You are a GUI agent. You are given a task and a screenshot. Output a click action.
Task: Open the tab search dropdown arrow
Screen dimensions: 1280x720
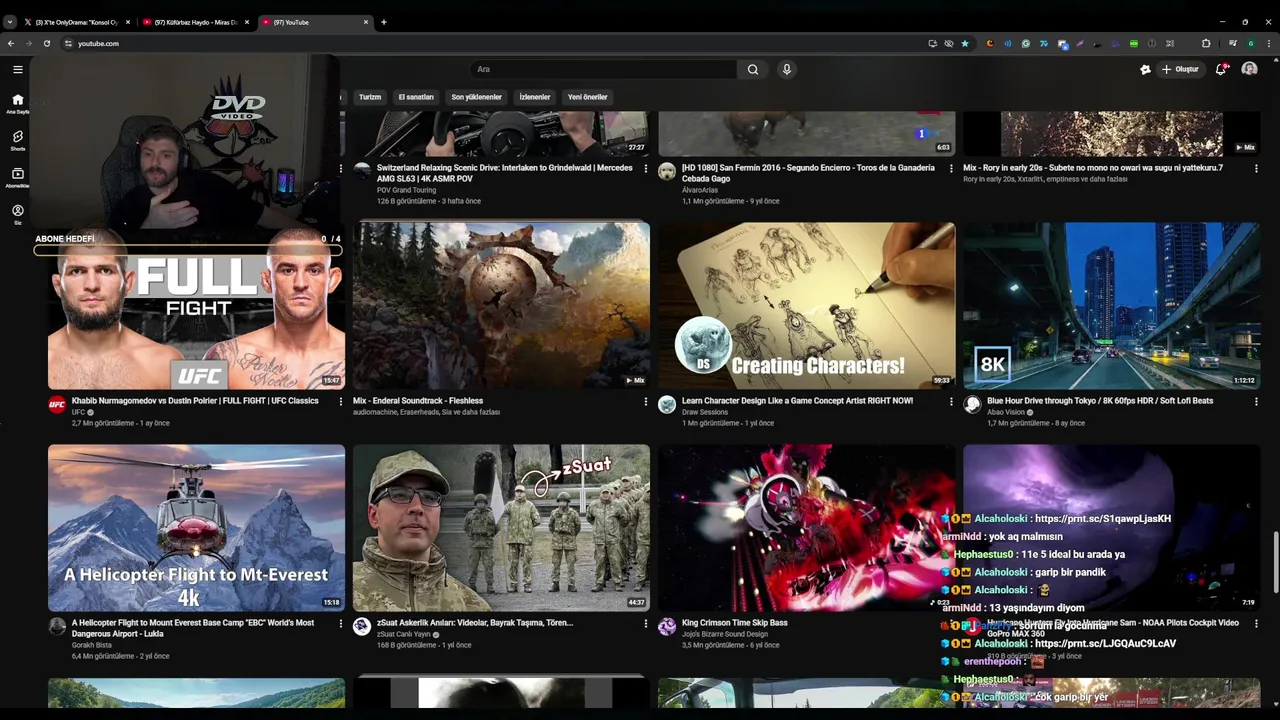click(10, 22)
